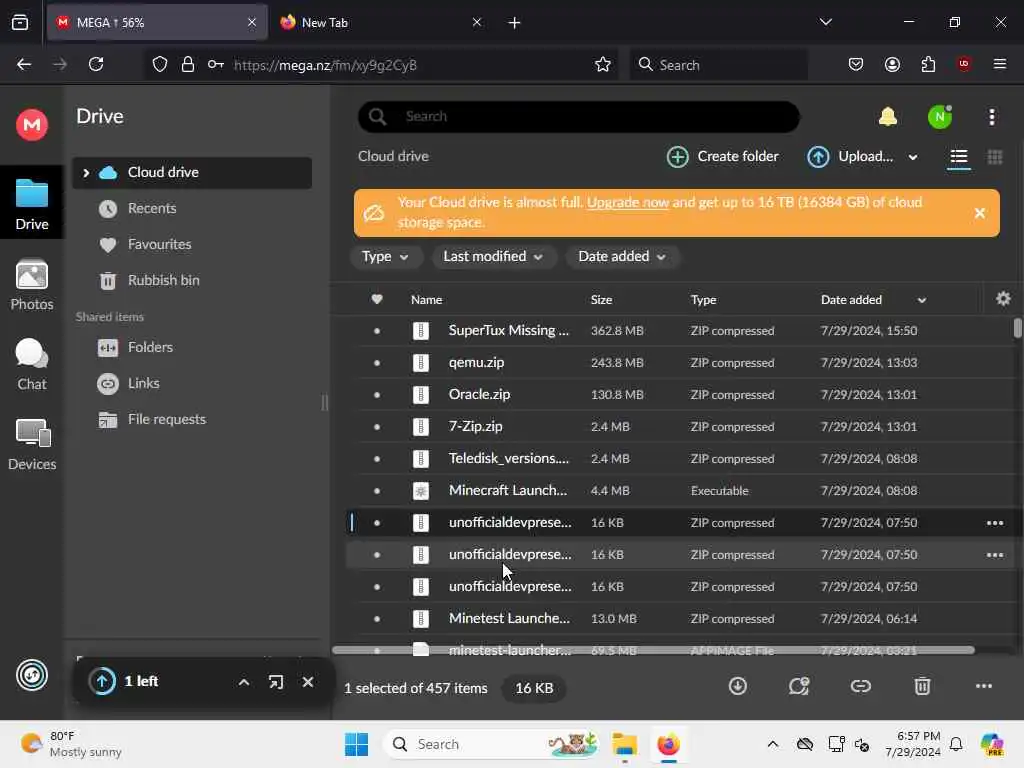
Task: Click Create folder
Action: pyautogui.click(x=722, y=157)
